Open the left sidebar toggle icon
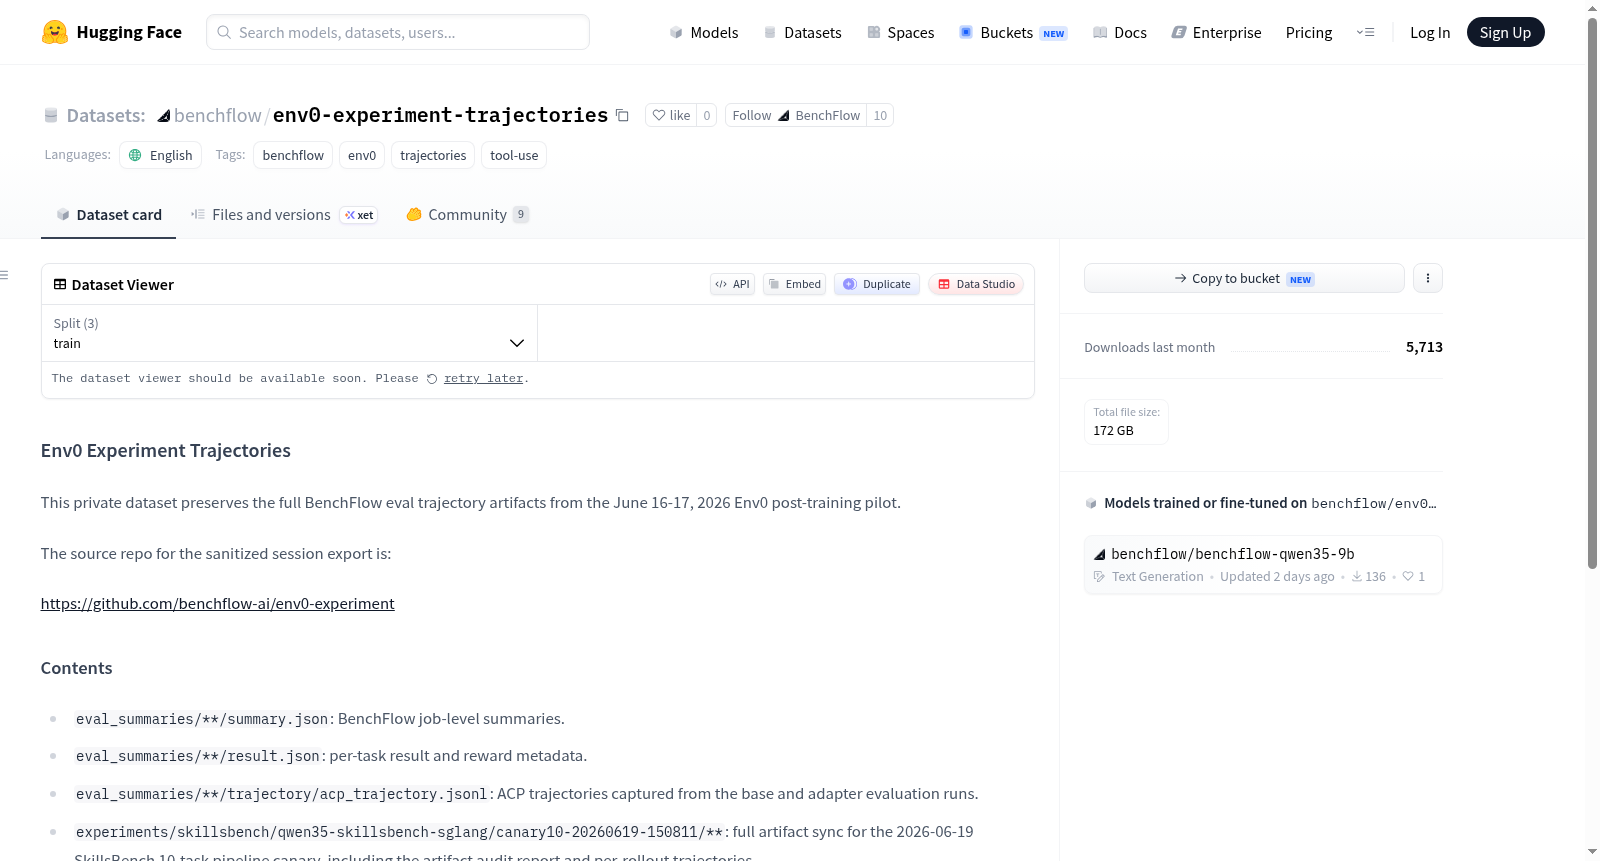The height and width of the screenshot is (861, 1600). point(4,275)
